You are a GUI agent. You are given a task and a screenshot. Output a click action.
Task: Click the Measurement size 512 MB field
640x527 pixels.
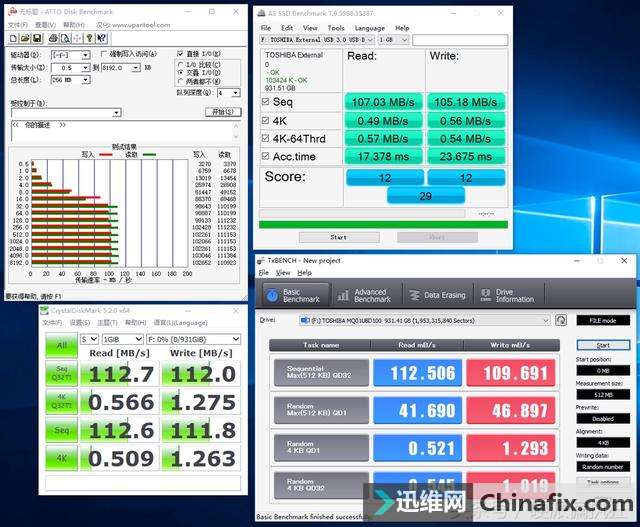pyautogui.click(x=603, y=395)
